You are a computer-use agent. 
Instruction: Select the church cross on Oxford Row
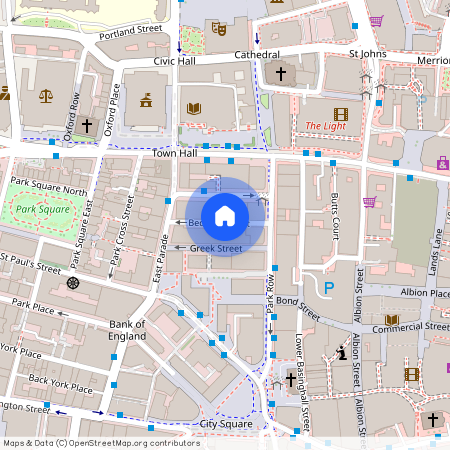click(87, 126)
